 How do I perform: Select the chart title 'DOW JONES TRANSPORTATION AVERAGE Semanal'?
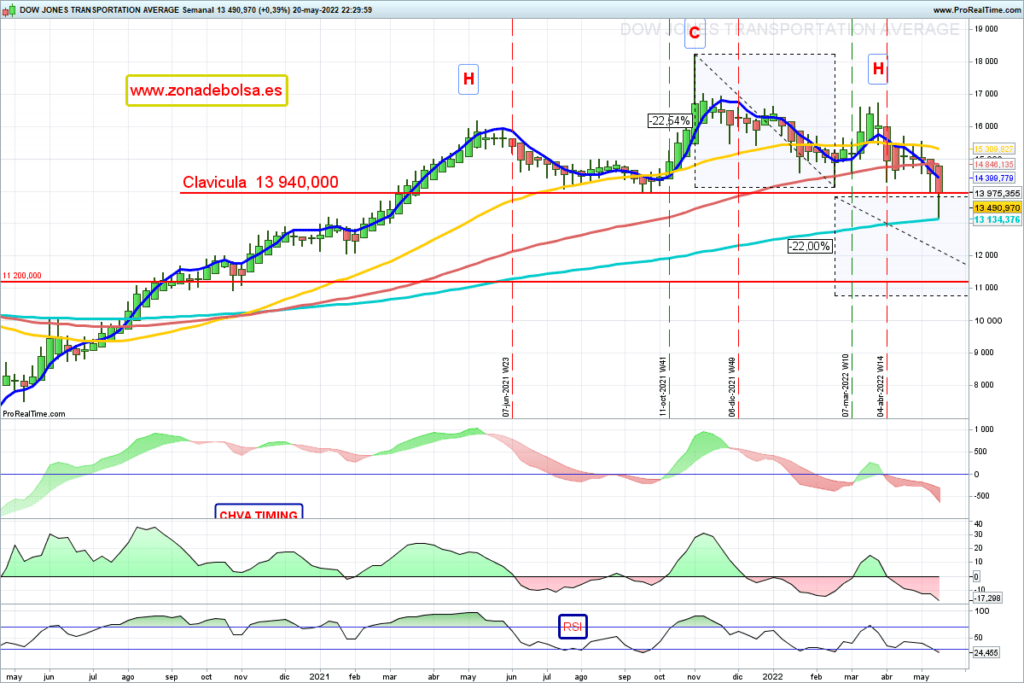[116, 10]
